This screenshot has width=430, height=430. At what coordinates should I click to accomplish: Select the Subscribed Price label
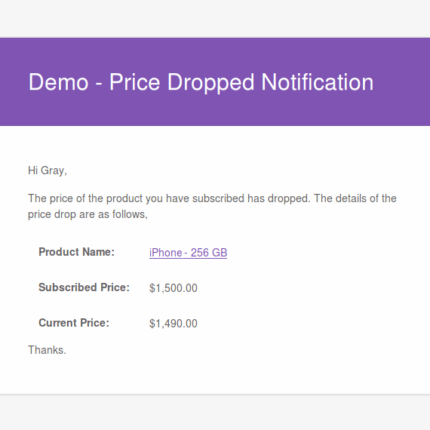[84, 287]
